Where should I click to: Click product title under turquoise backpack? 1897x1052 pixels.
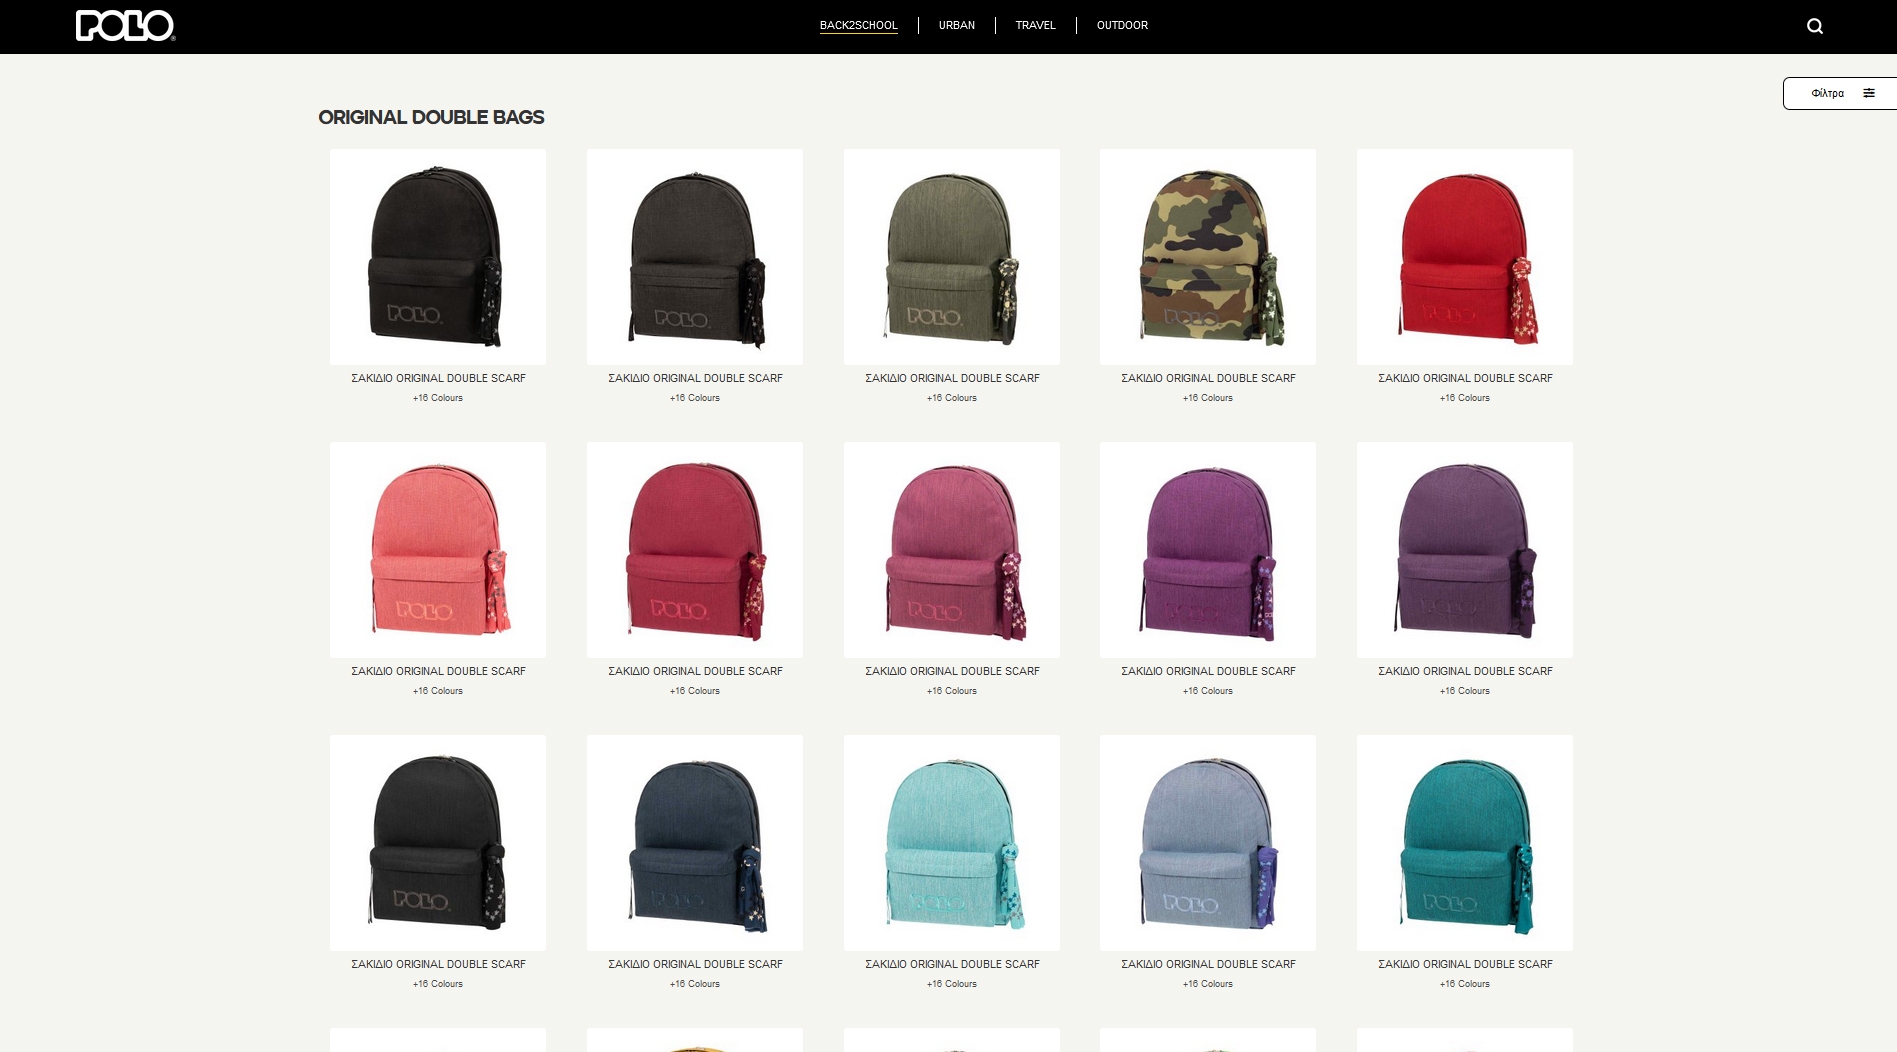[x=952, y=965]
